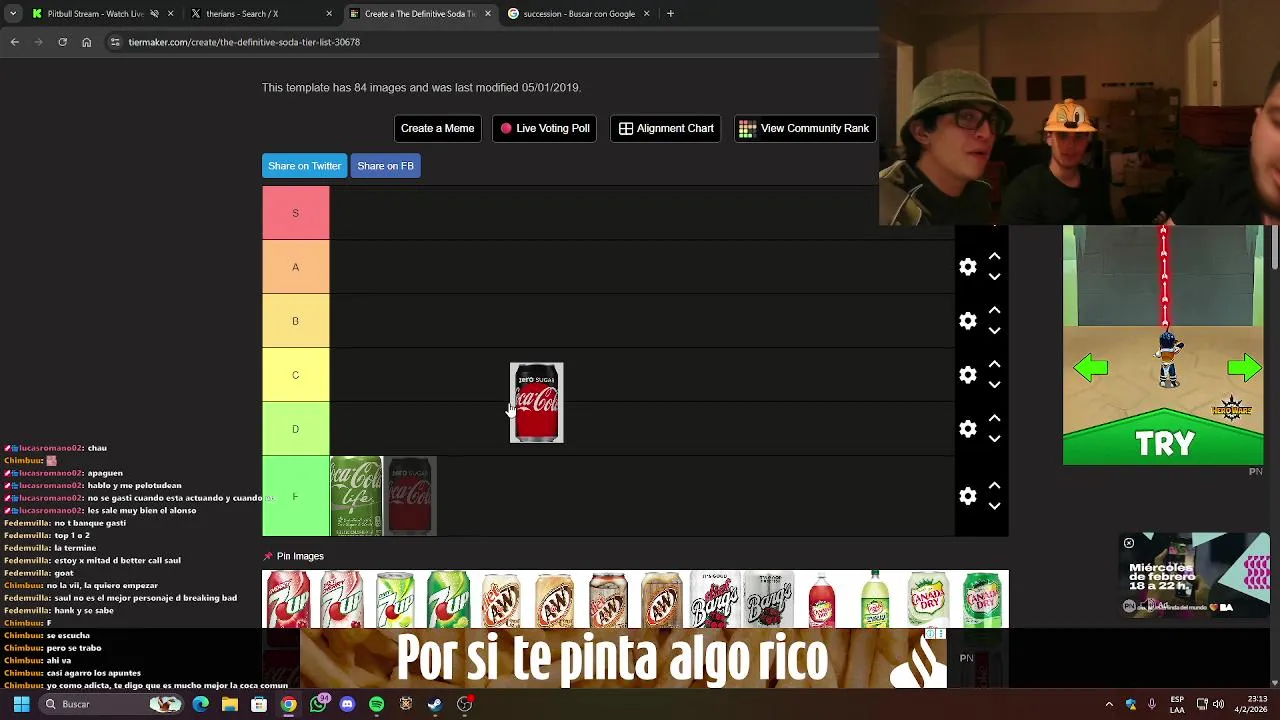Select the A tier label
The width and height of the screenshot is (1280, 720).
[x=295, y=267]
